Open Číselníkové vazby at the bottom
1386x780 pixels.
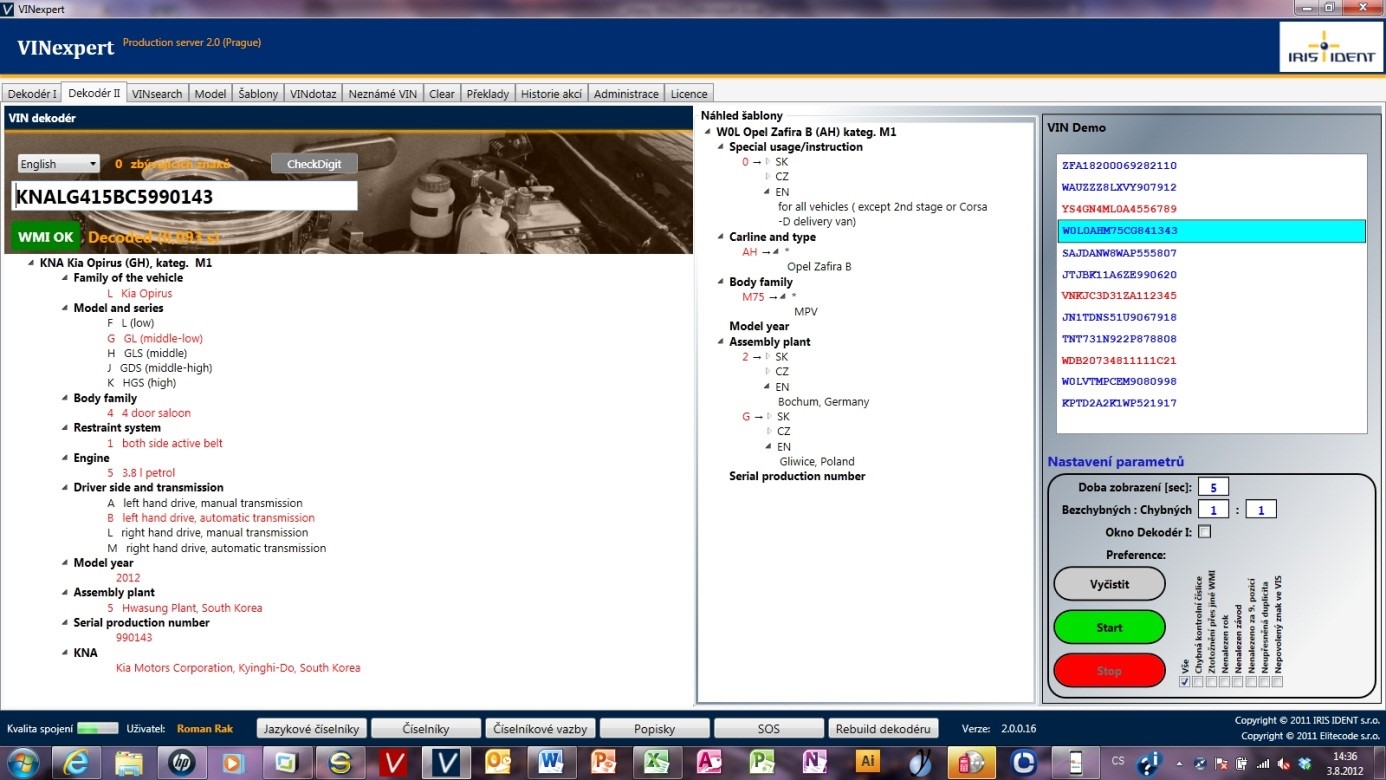540,729
